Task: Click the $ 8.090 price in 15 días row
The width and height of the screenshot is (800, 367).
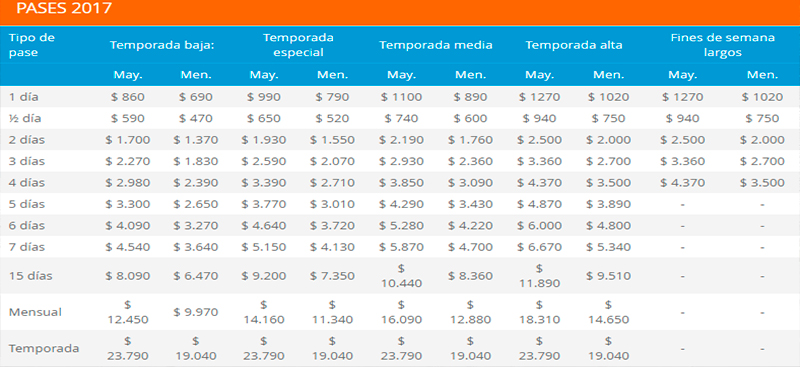Action: tap(128, 276)
